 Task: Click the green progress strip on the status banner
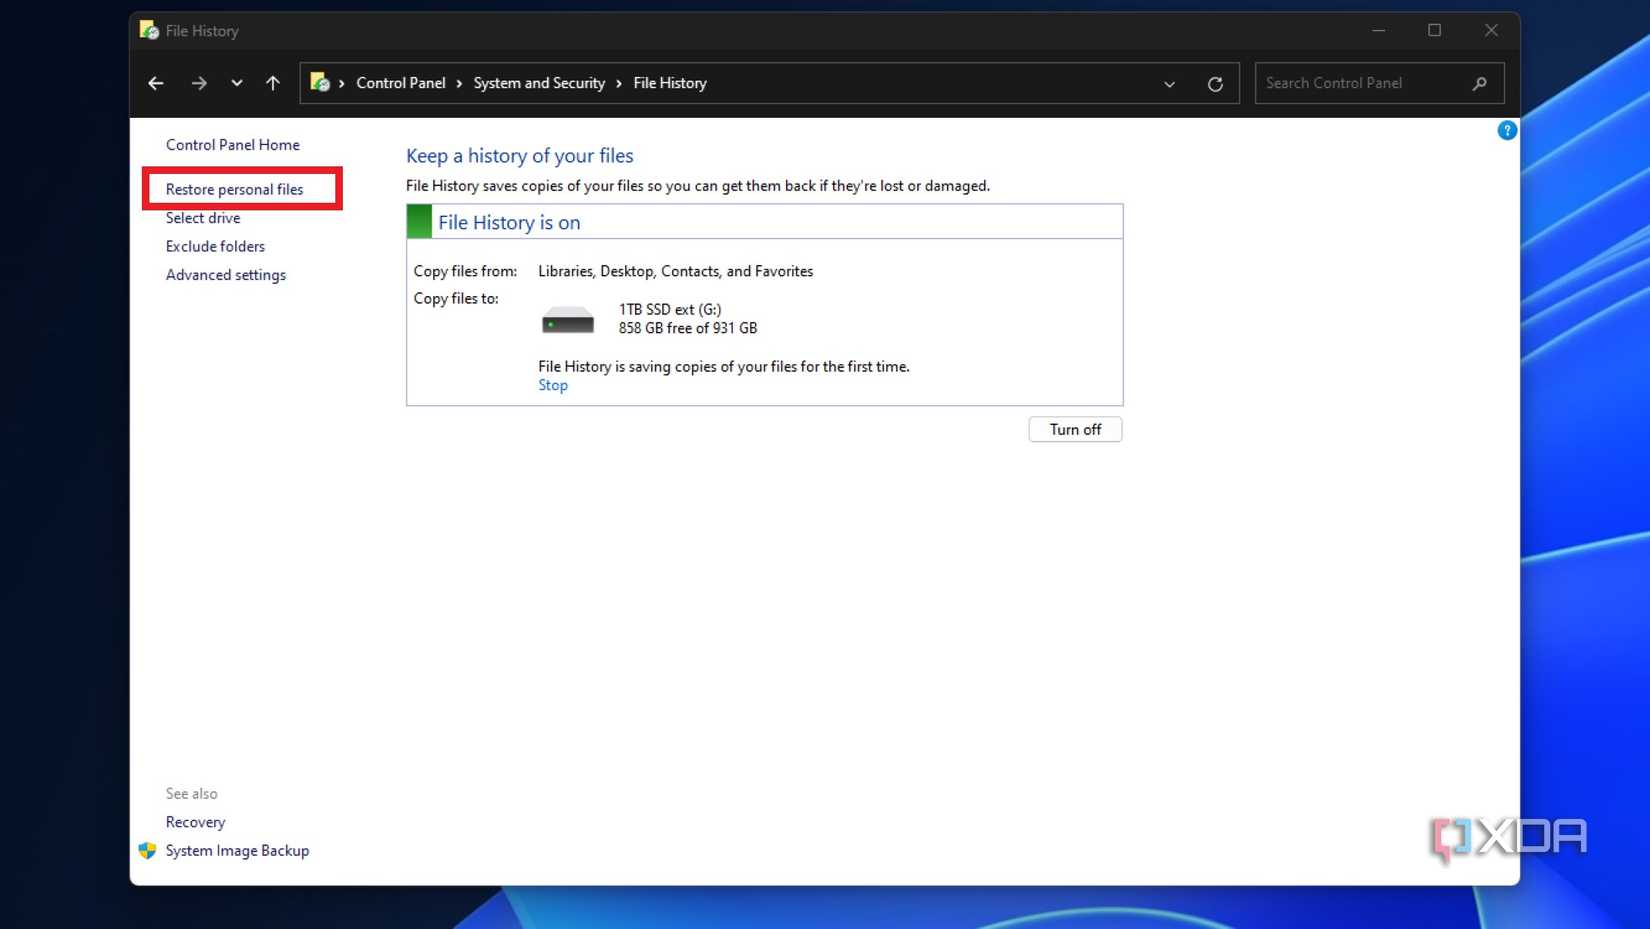click(417, 221)
